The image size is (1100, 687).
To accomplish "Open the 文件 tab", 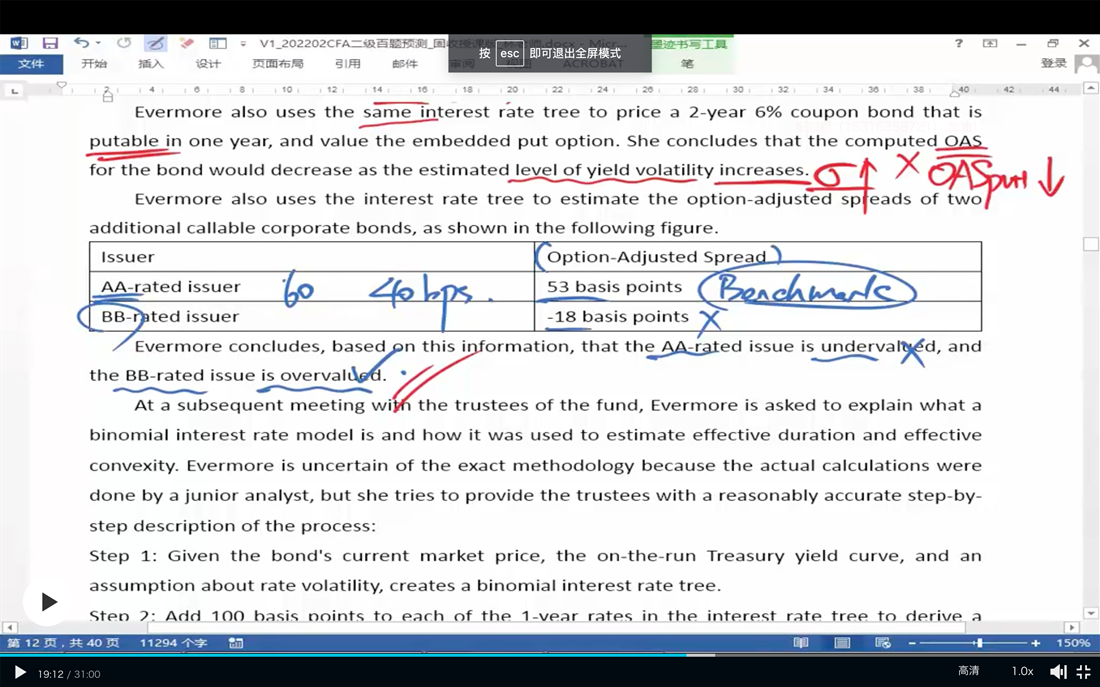I will tap(31, 64).
